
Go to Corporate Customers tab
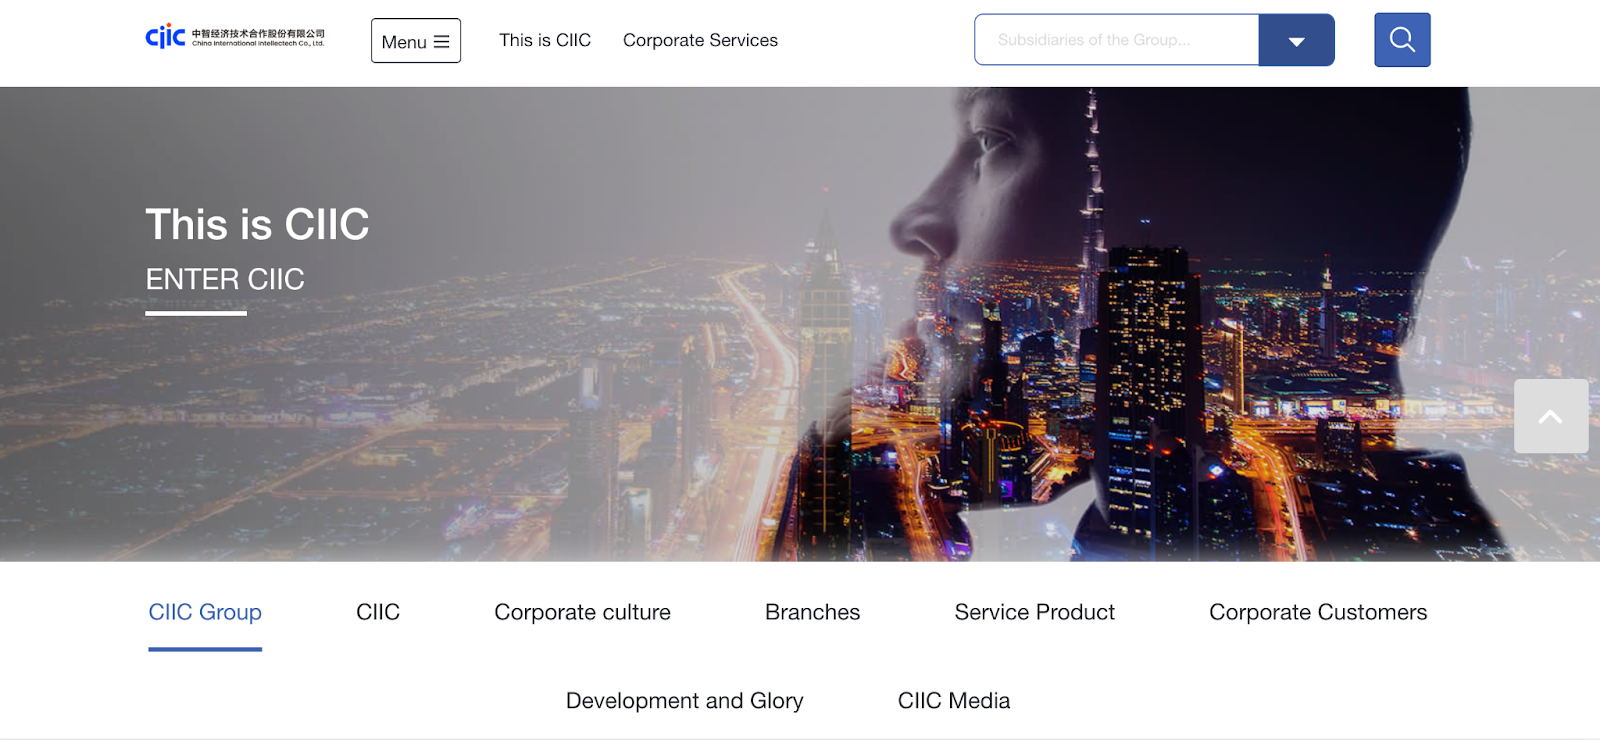pyautogui.click(x=1318, y=612)
